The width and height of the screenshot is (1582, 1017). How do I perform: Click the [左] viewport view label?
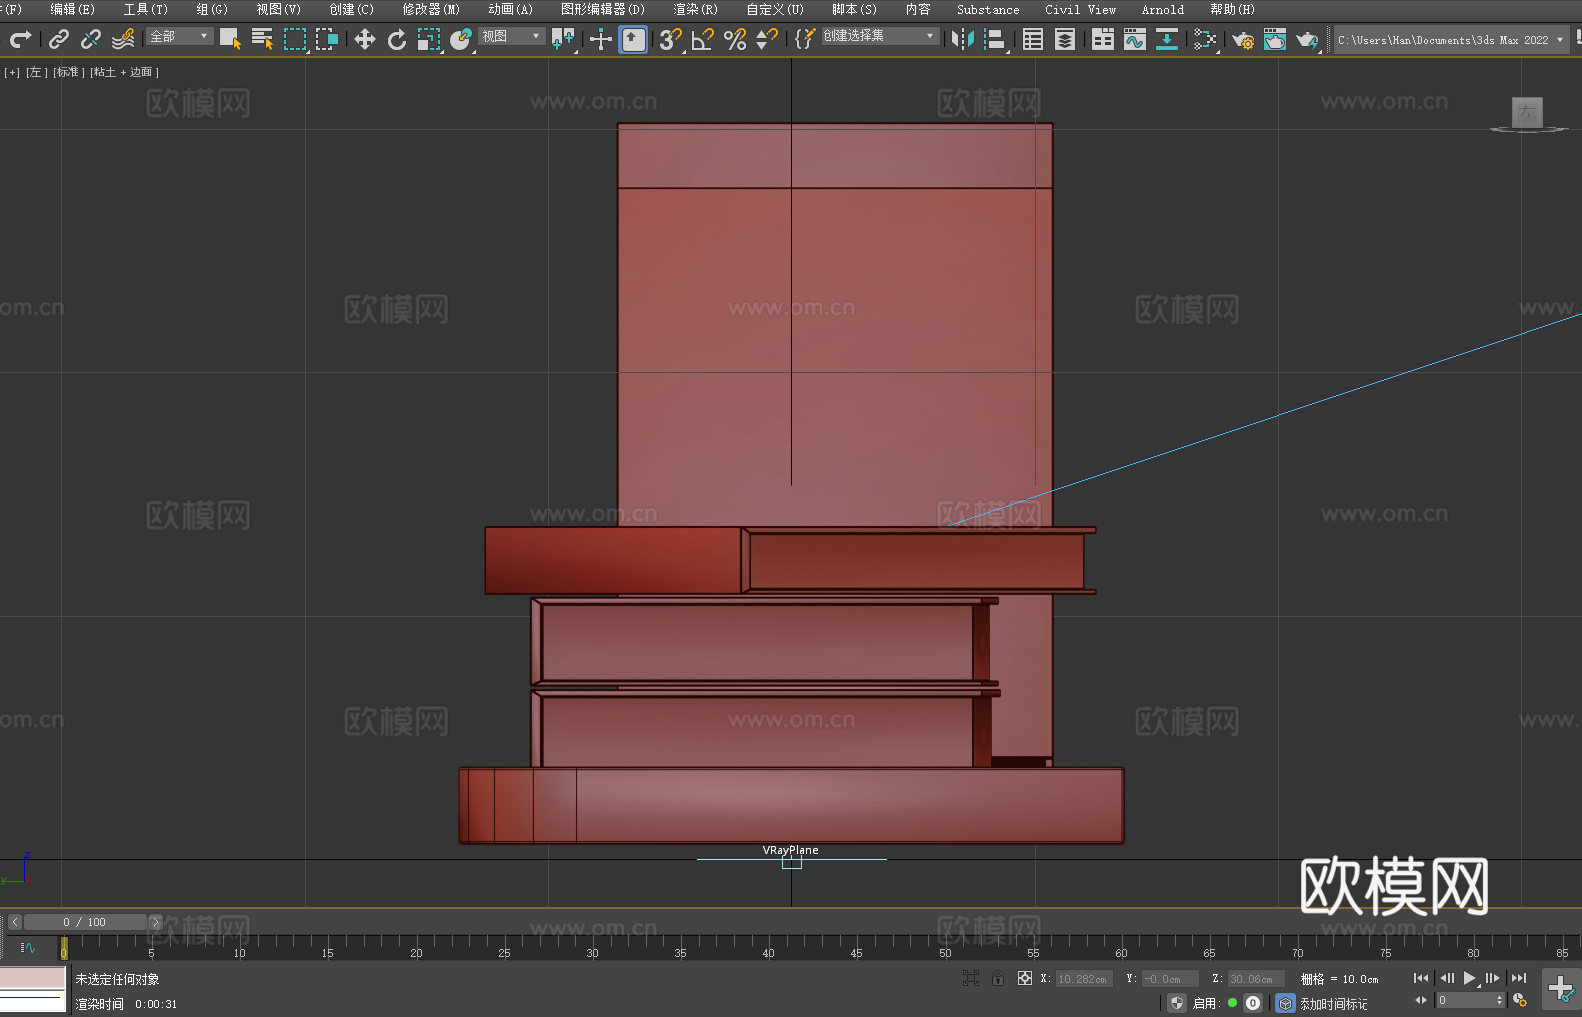coord(36,72)
